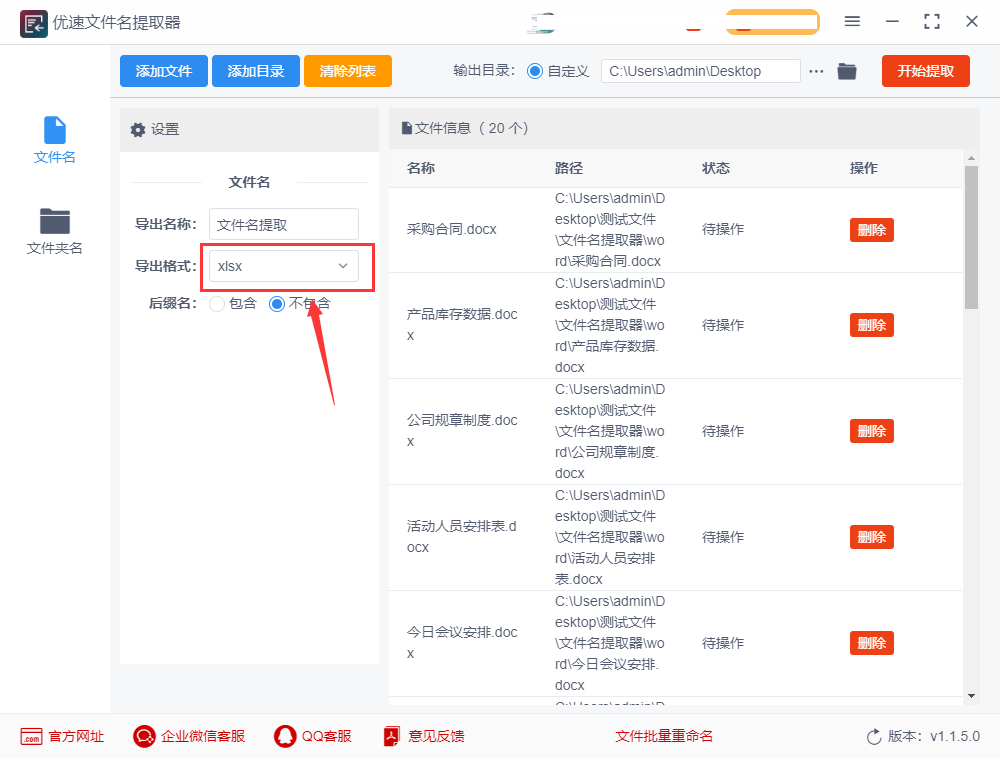Choose 不包含 suffix option
The image size is (1000, 760).
pos(277,304)
